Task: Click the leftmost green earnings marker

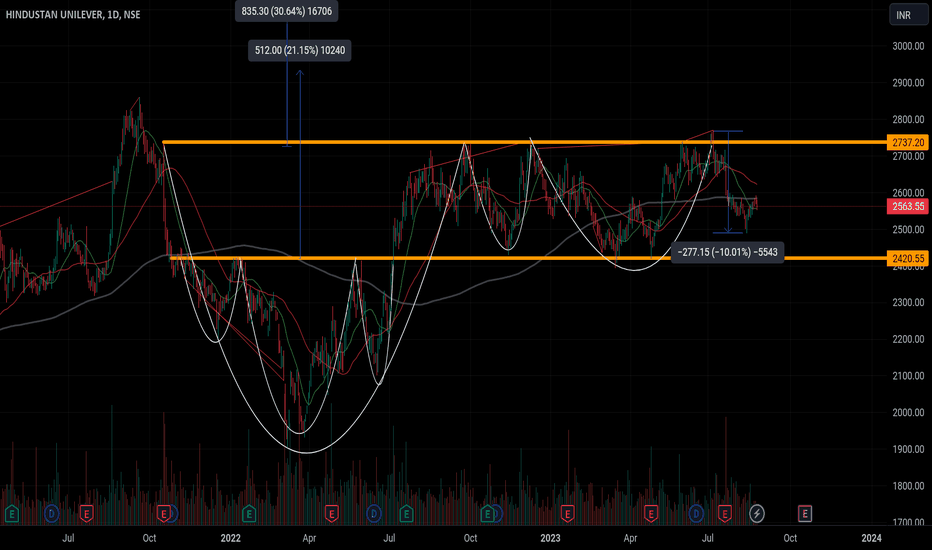Action: 11,513
